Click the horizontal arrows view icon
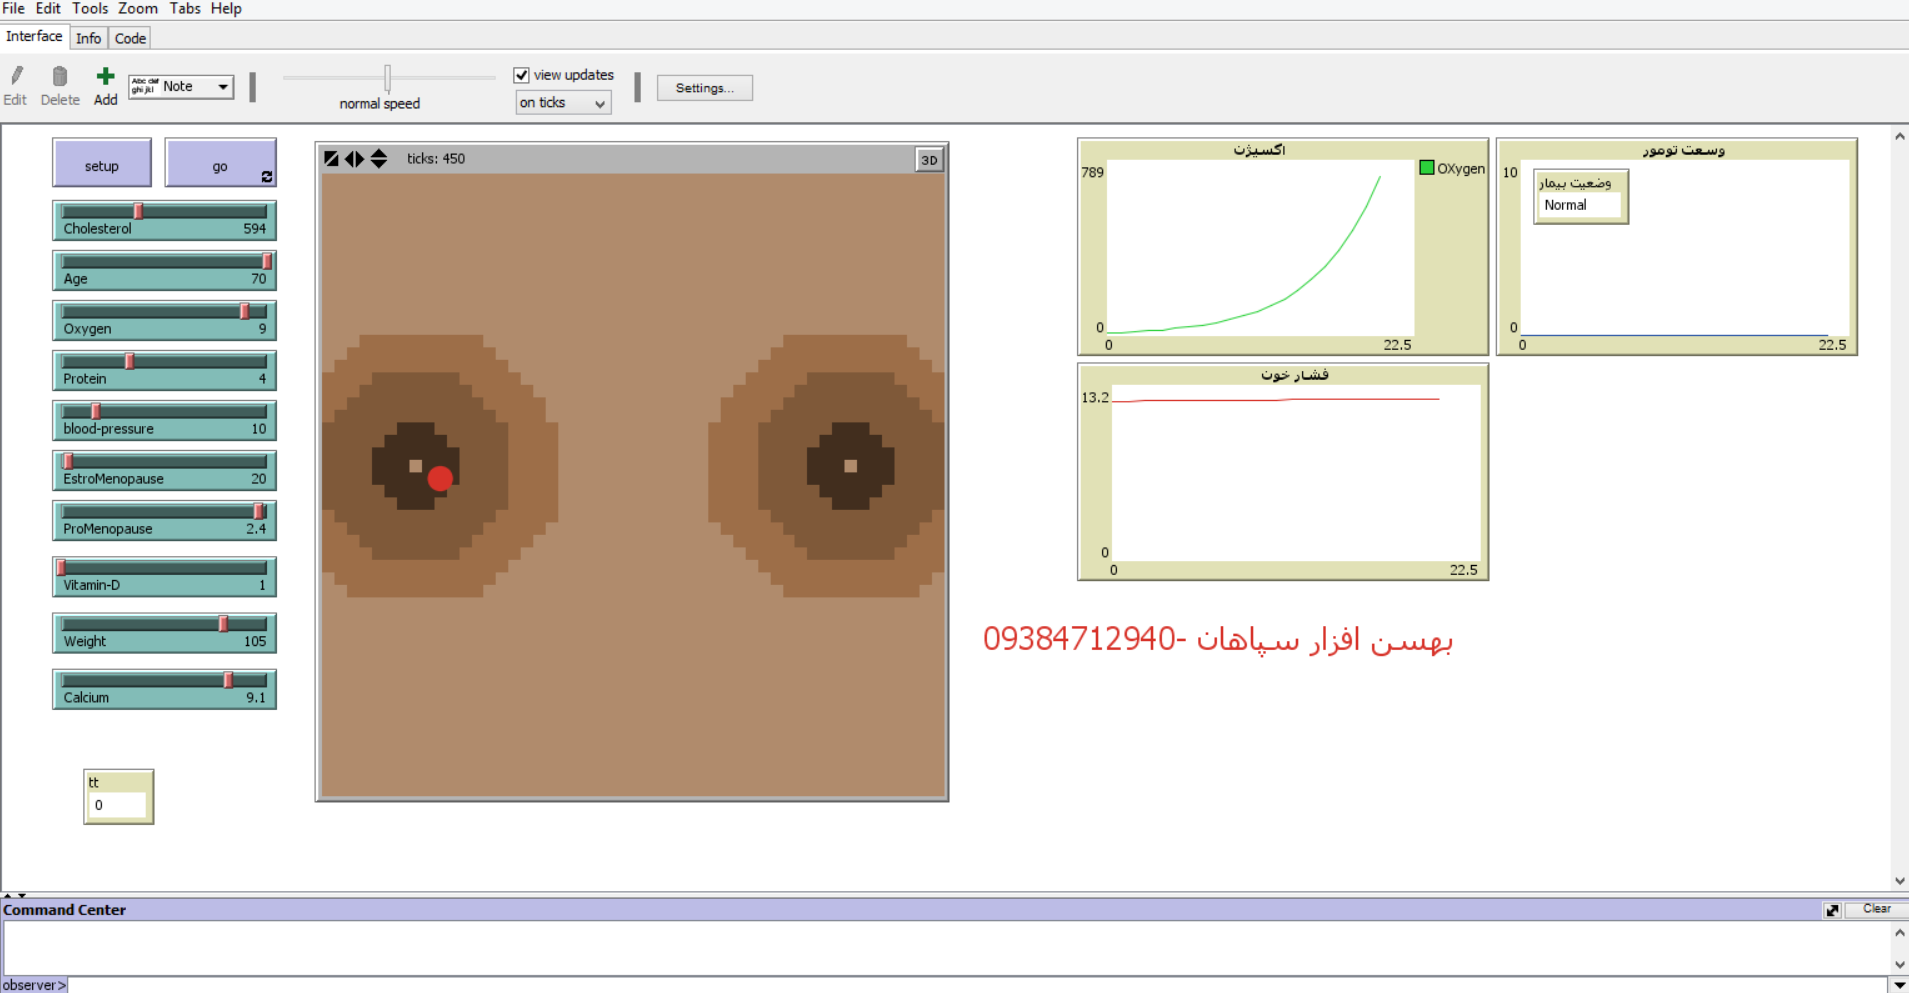The width and height of the screenshot is (1909, 993). coord(355,158)
